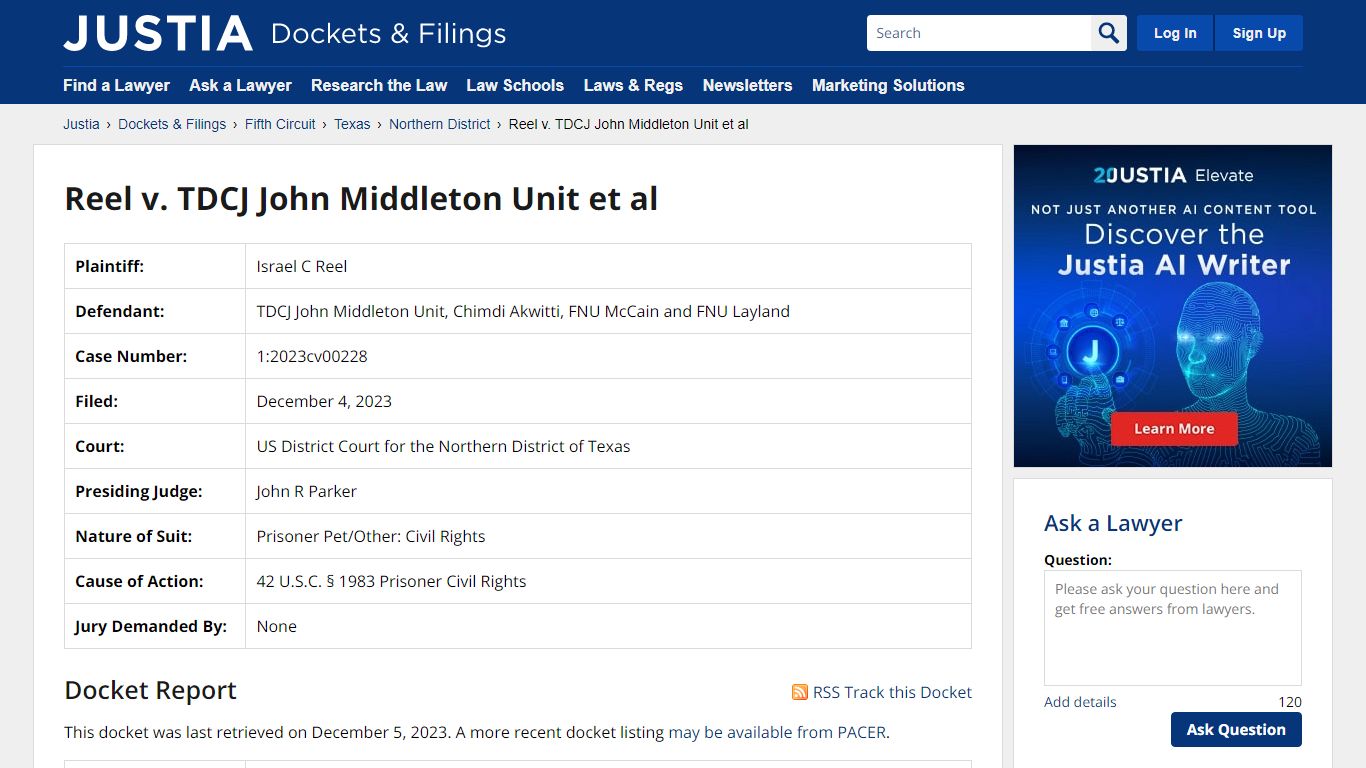Viewport: 1366px width, 768px height.
Task: Open Fifth Circuit breadcrumb link
Action: (280, 124)
